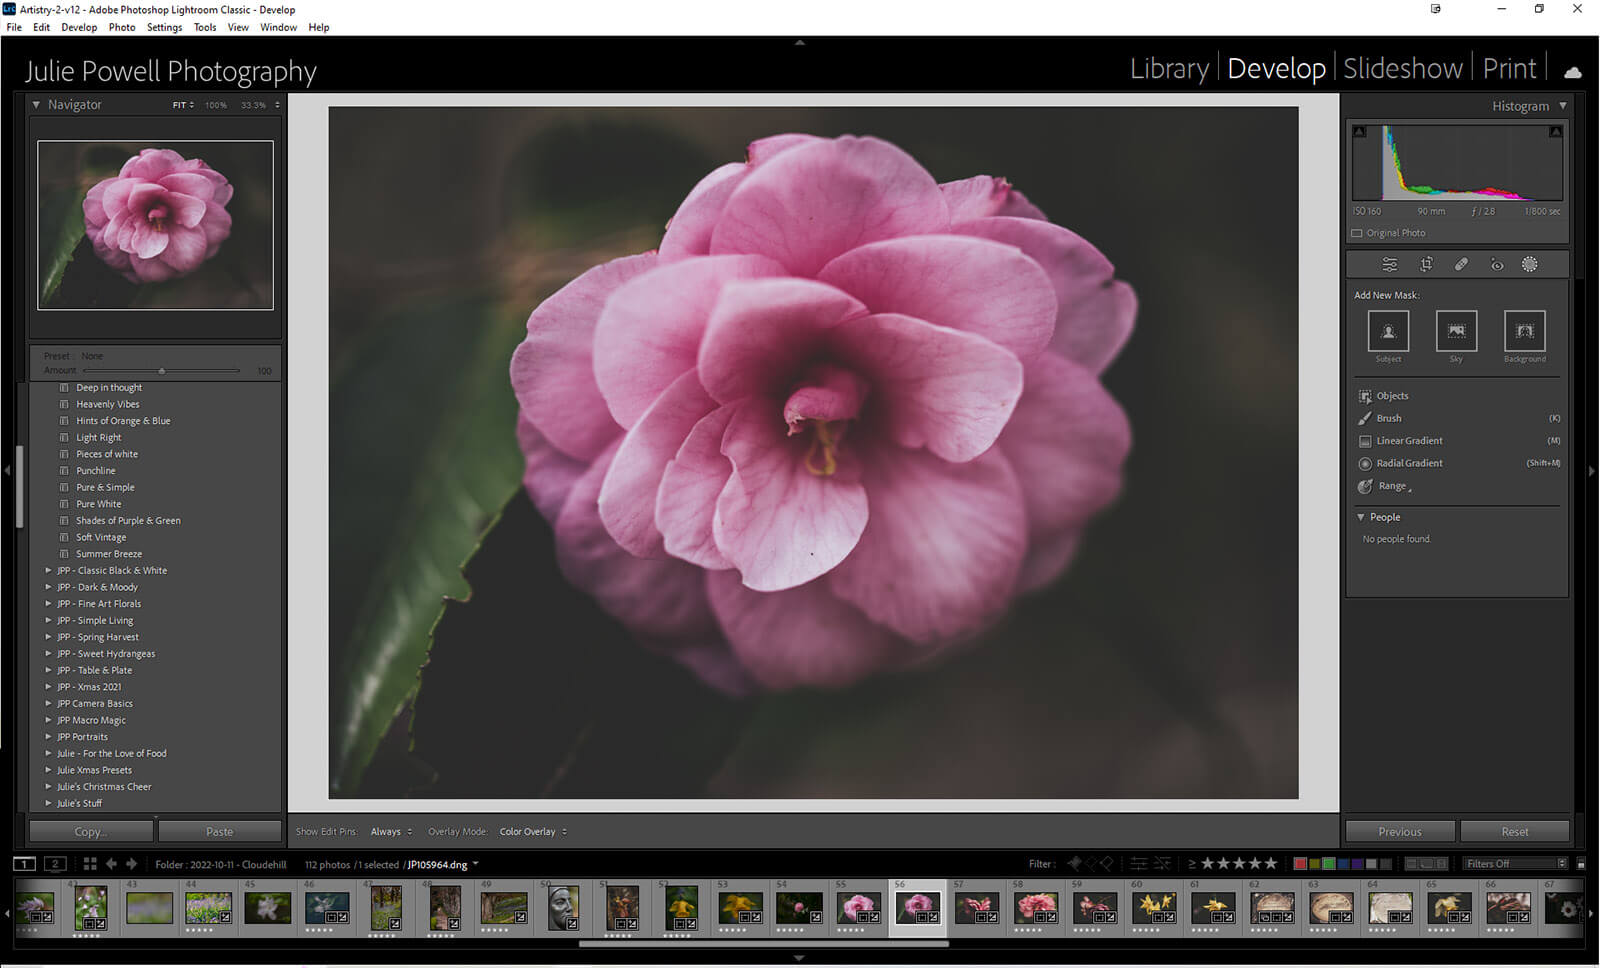Screen dimensions: 1600x968
Task: Open grid view from filmstrip toolbar
Action: [90, 864]
